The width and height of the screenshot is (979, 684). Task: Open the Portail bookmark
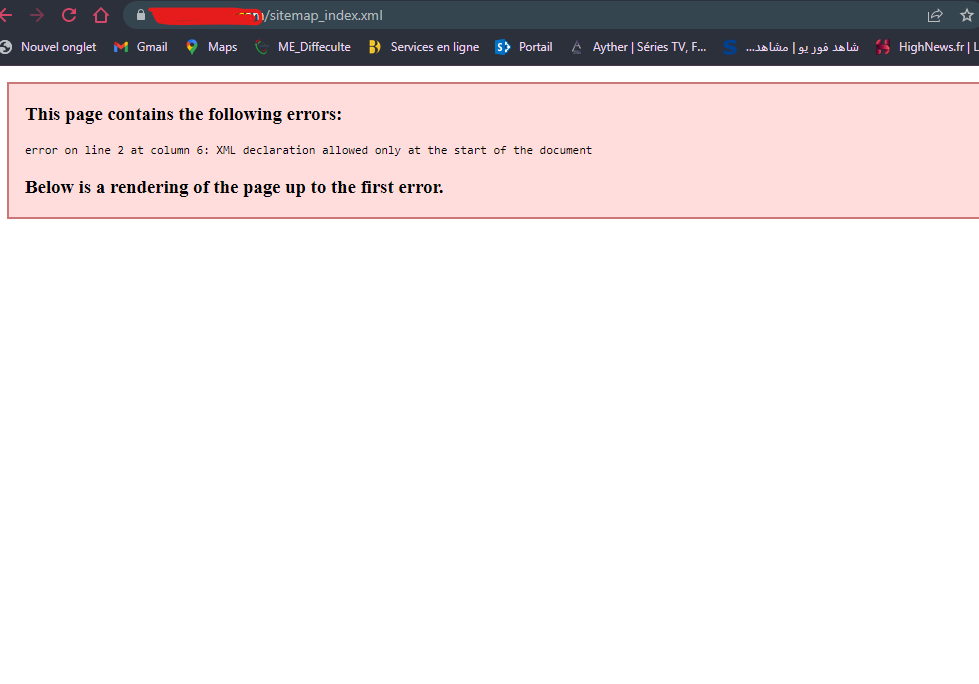523,47
